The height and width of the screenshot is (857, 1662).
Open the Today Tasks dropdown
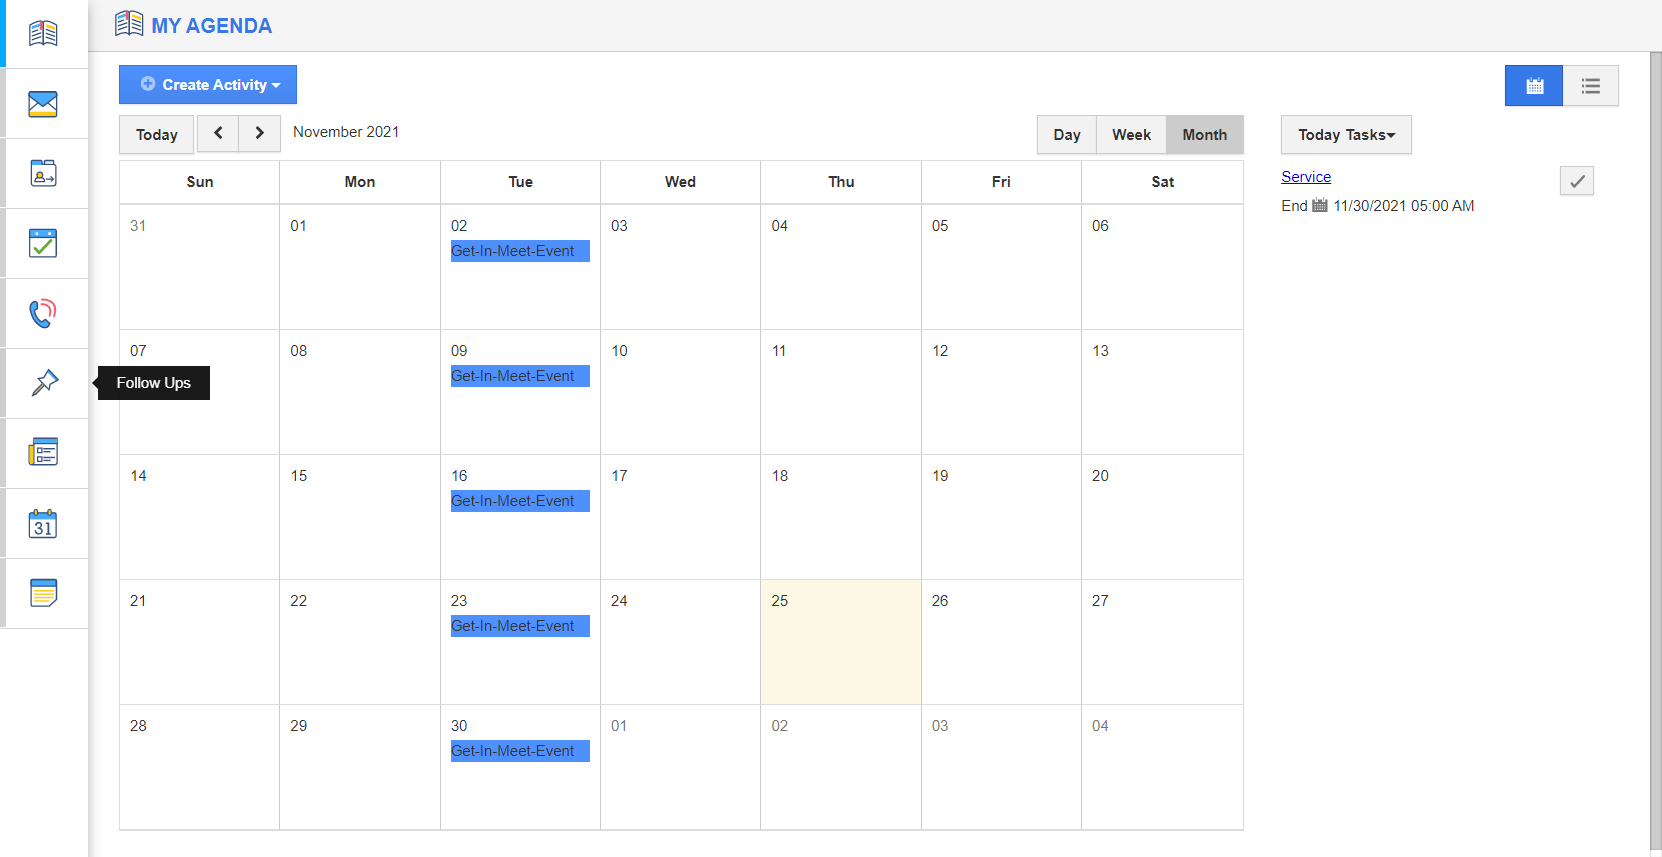[1346, 135]
